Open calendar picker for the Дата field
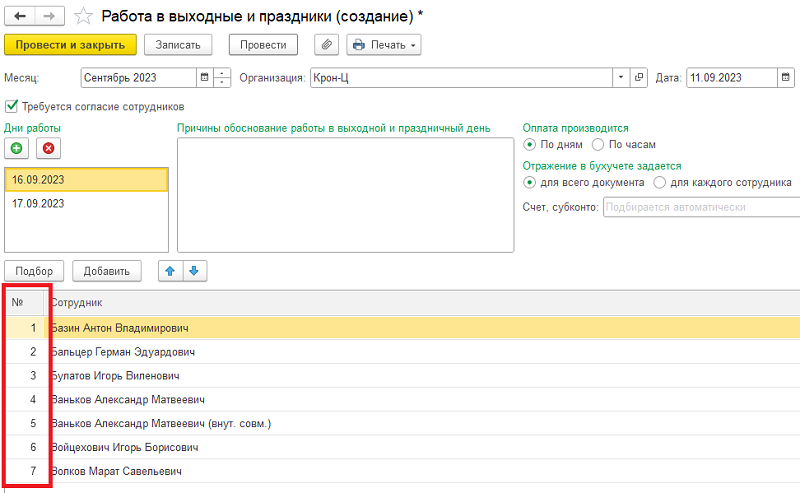 pyautogui.click(x=787, y=78)
